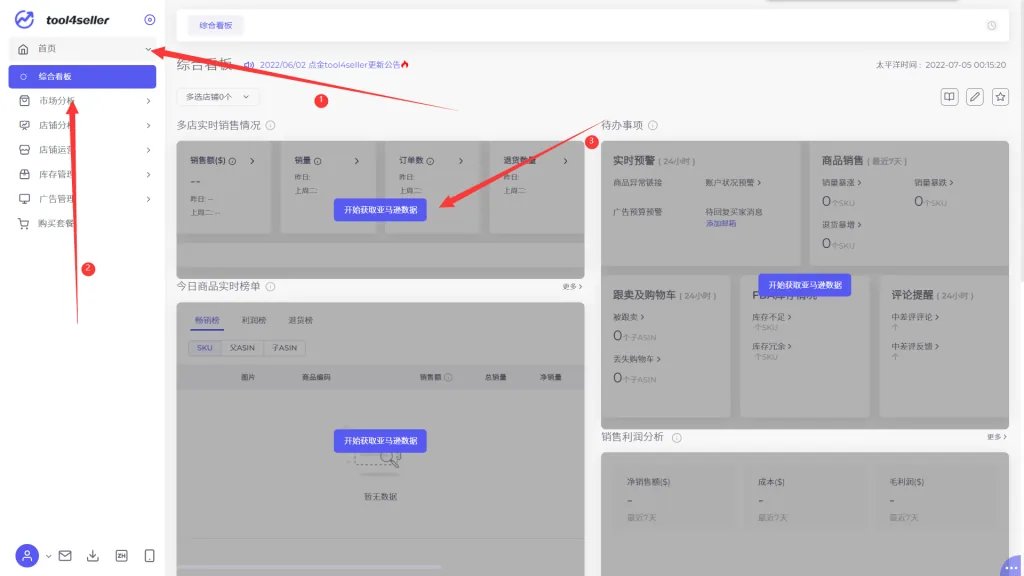Click the arrow on 销量 card
This screenshot has width=1024, height=576.
click(x=357, y=161)
